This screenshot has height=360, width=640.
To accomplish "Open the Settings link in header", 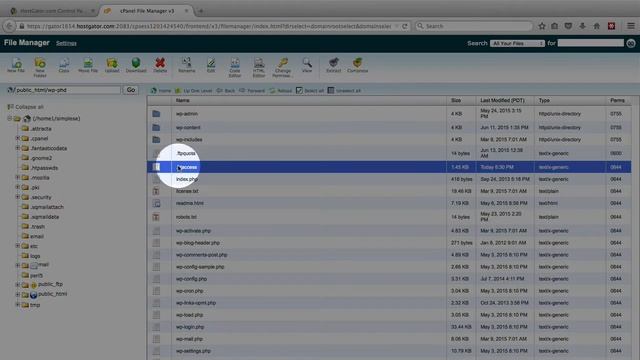I will [66, 43].
